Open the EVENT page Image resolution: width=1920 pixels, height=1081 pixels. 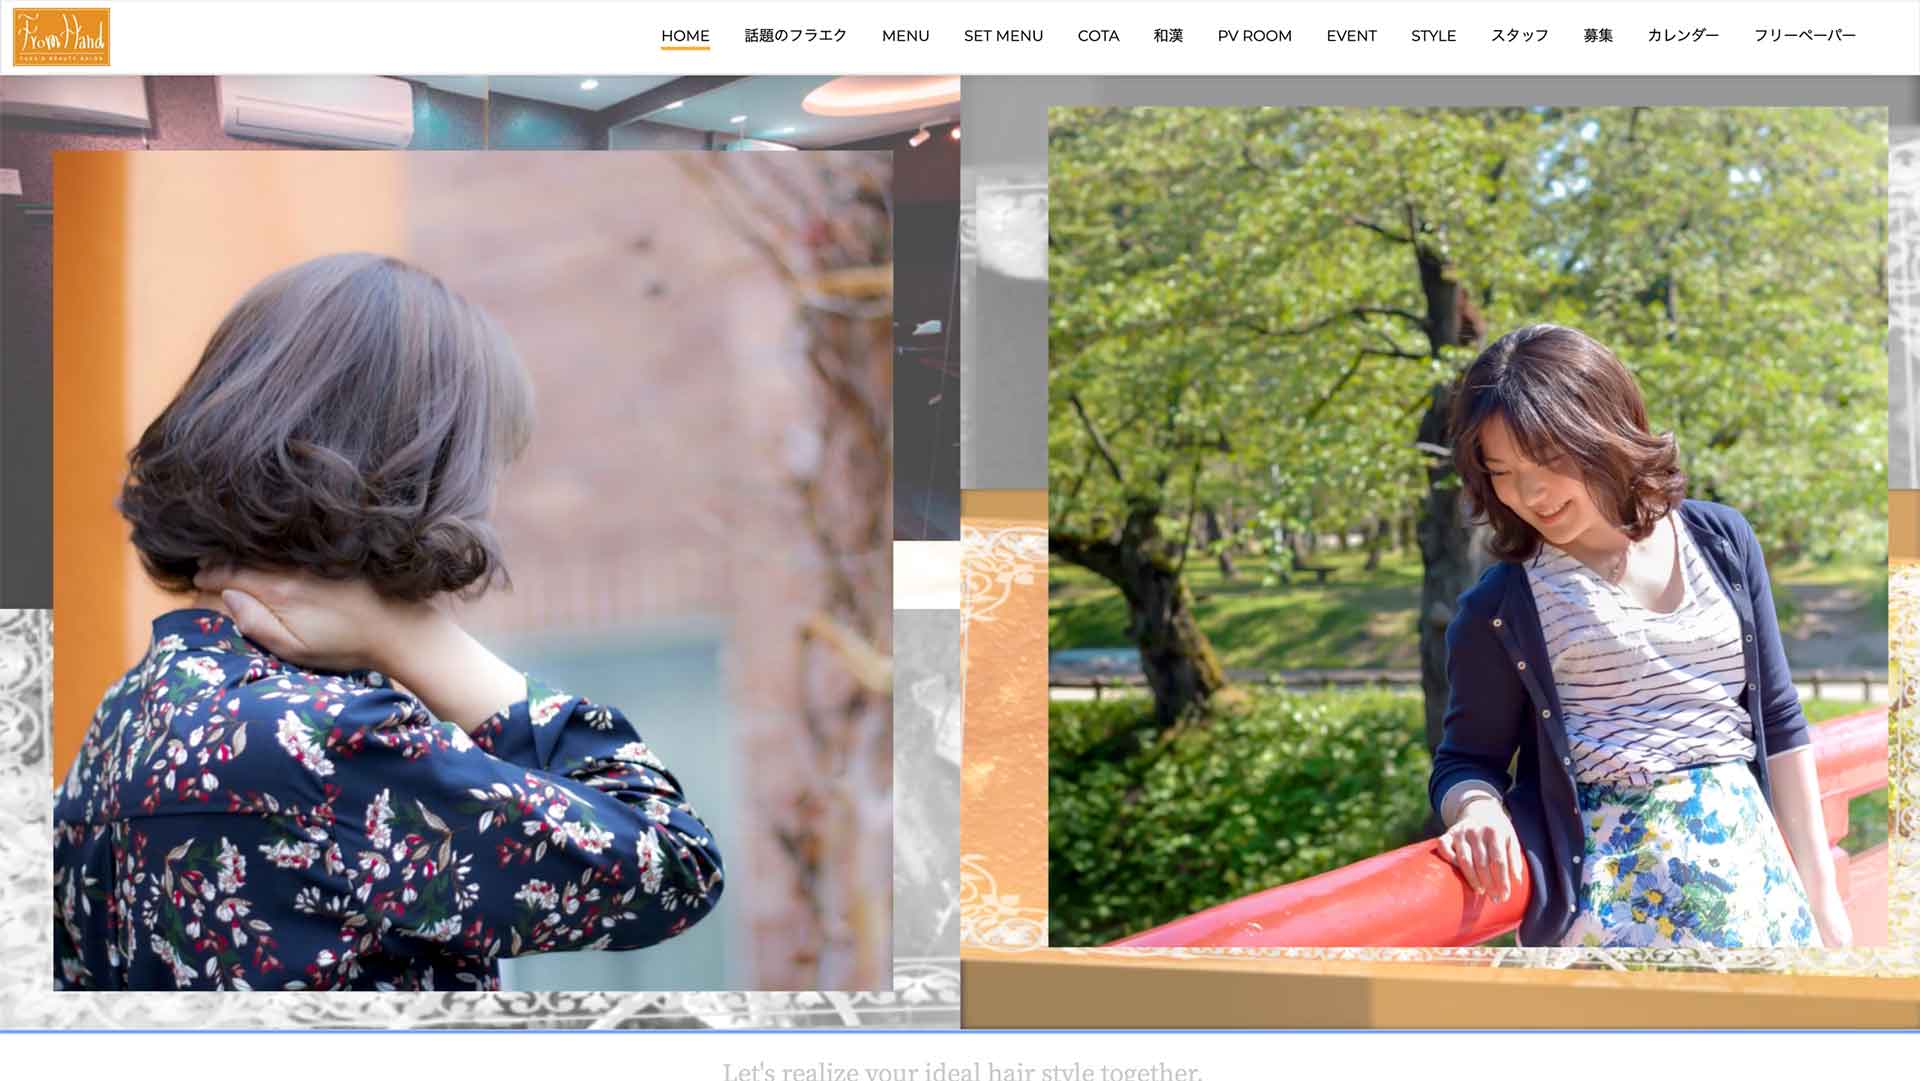pos(1351,36)
